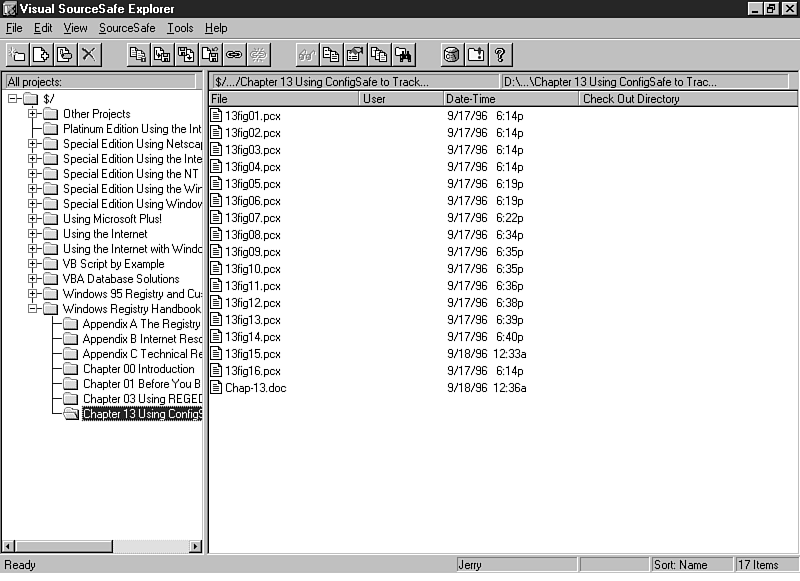Click the Undo Check Out toolbar icon
This screenshot has height=581, width=800.
pyautogui.click(x=210, y=55)
